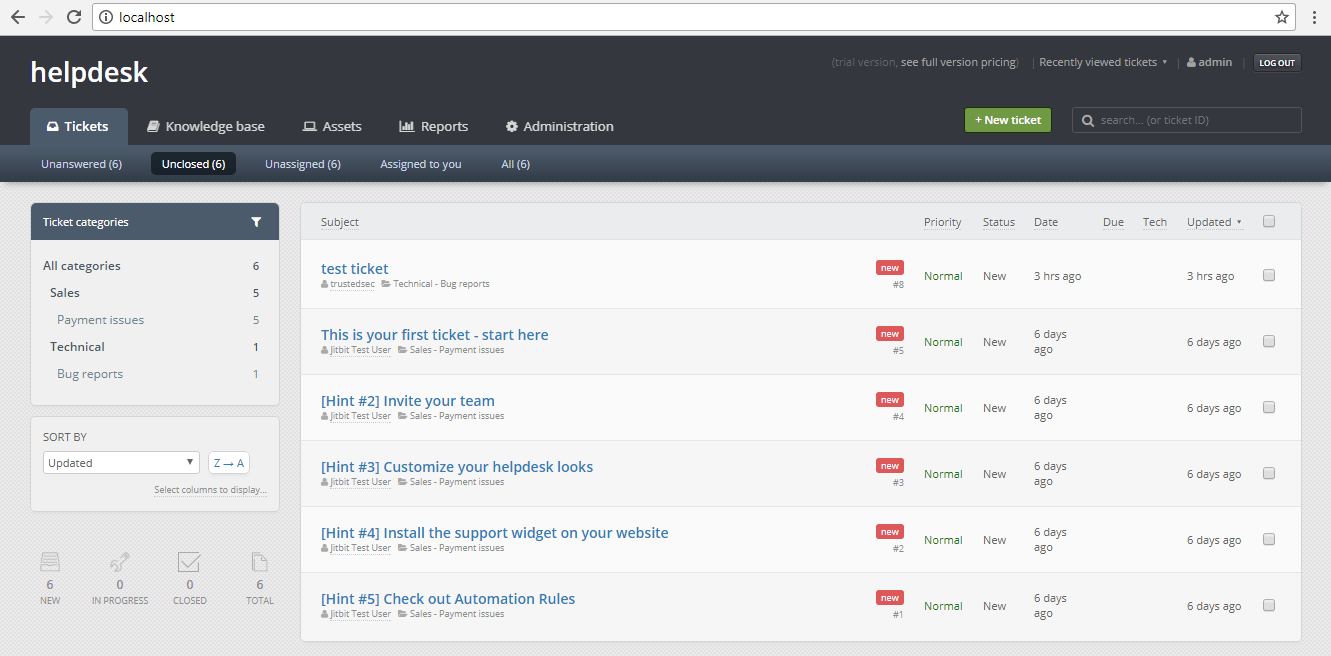Toggle the select-all checkbox in table header

pyautogui.click(x=1269, y=222)
